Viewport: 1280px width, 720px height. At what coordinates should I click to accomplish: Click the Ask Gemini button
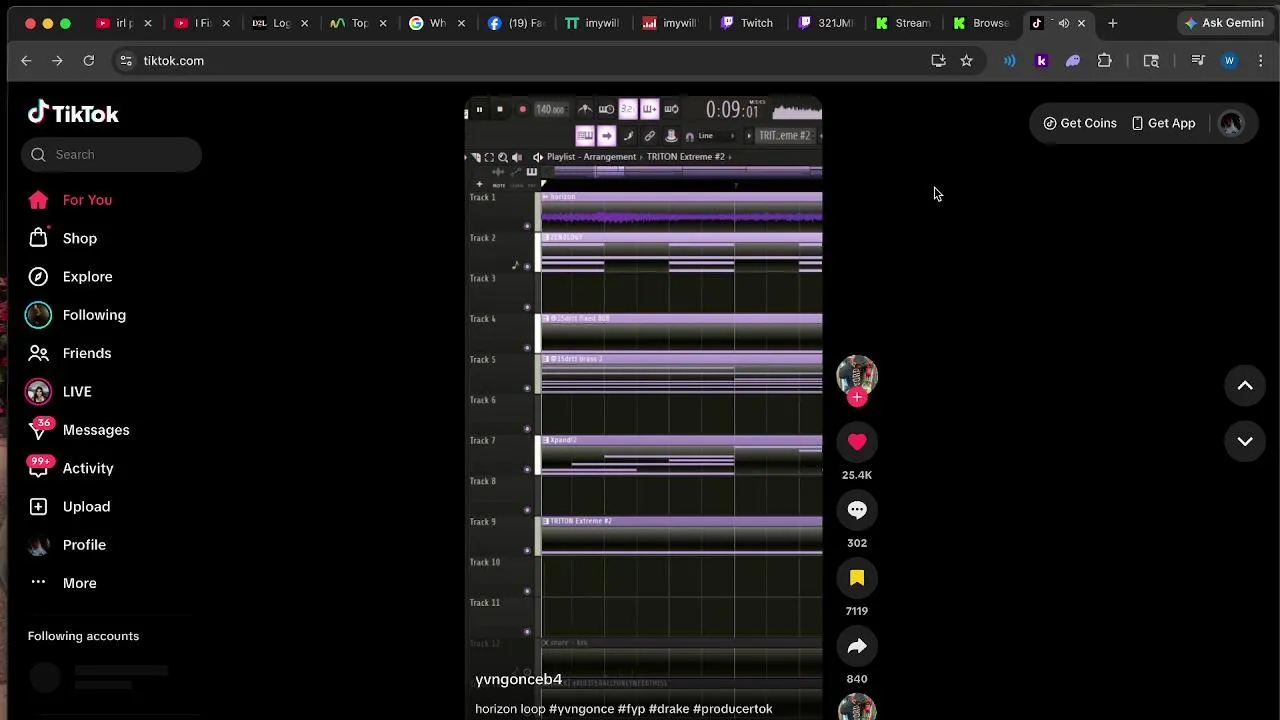pyautogui.click(x=1223, y=23)
